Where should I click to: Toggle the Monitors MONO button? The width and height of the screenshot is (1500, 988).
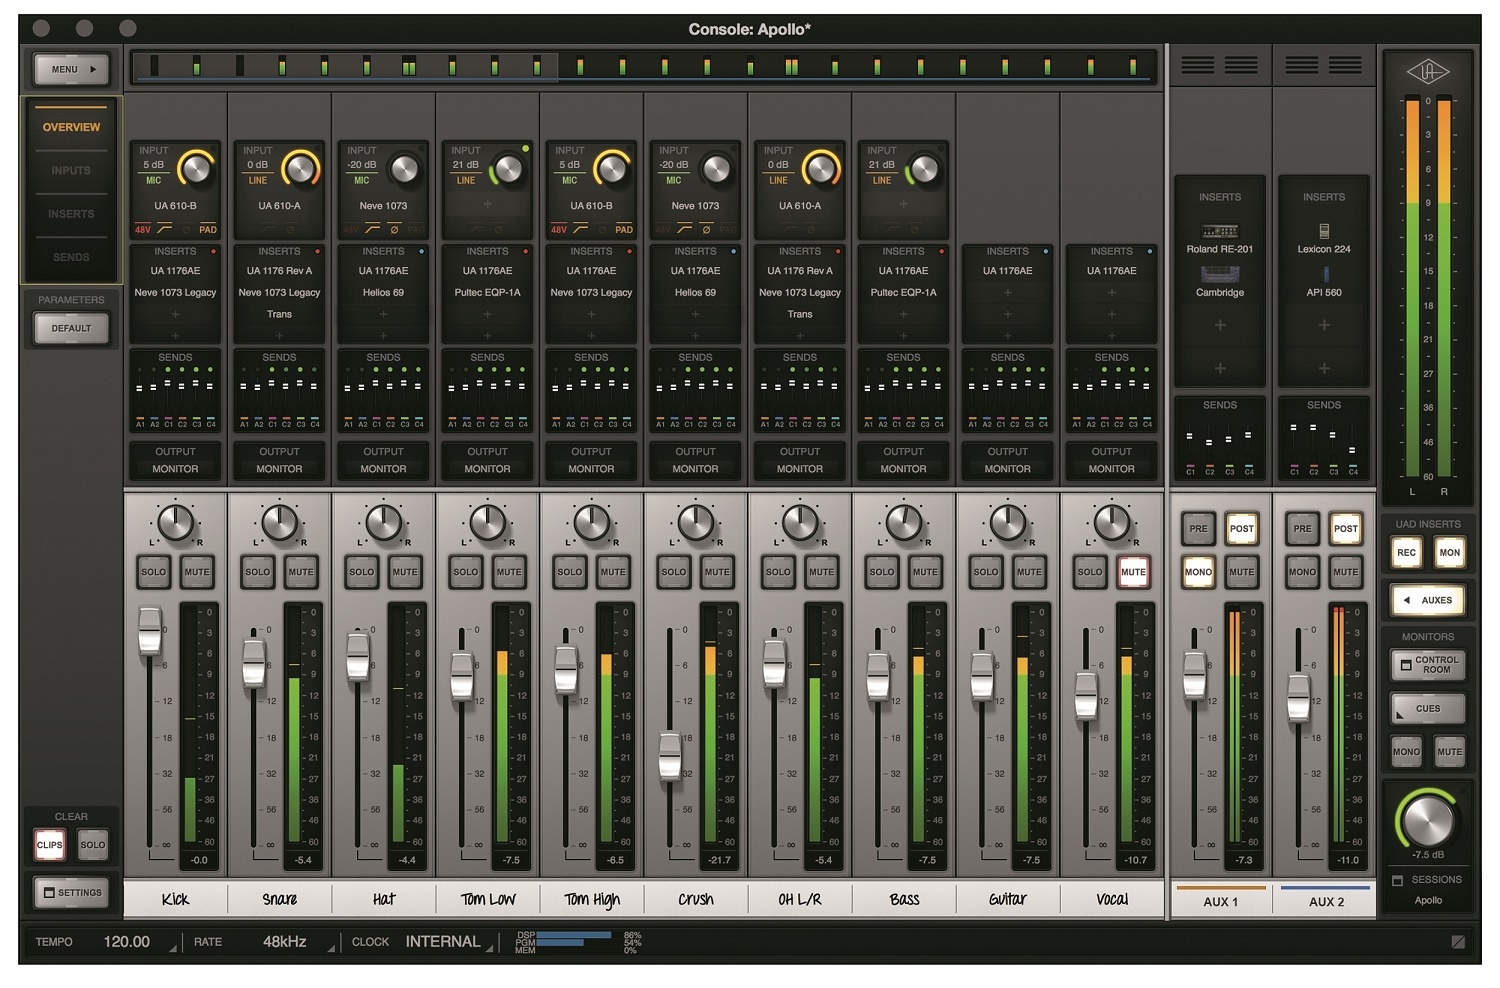(1406, 752)
